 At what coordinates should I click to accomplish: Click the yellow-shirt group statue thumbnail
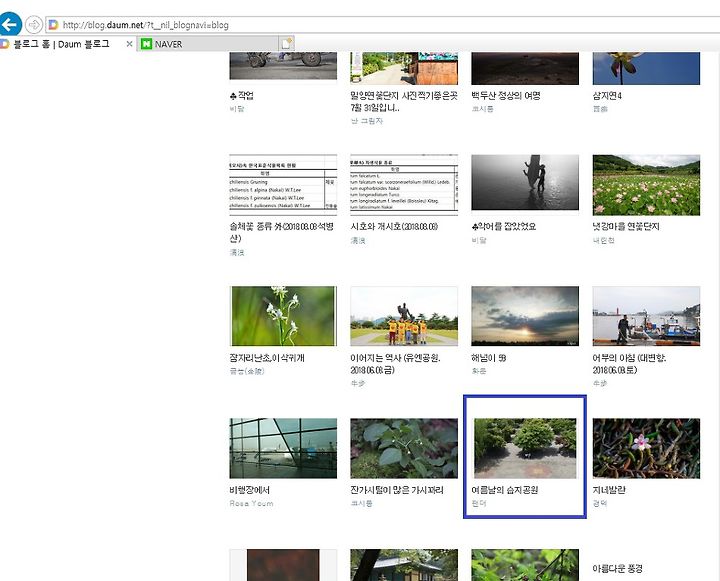[404, 316]
